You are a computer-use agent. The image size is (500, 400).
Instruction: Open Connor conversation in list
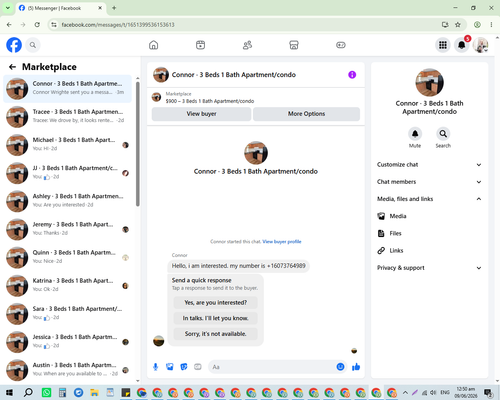click(x=67, y=89)
